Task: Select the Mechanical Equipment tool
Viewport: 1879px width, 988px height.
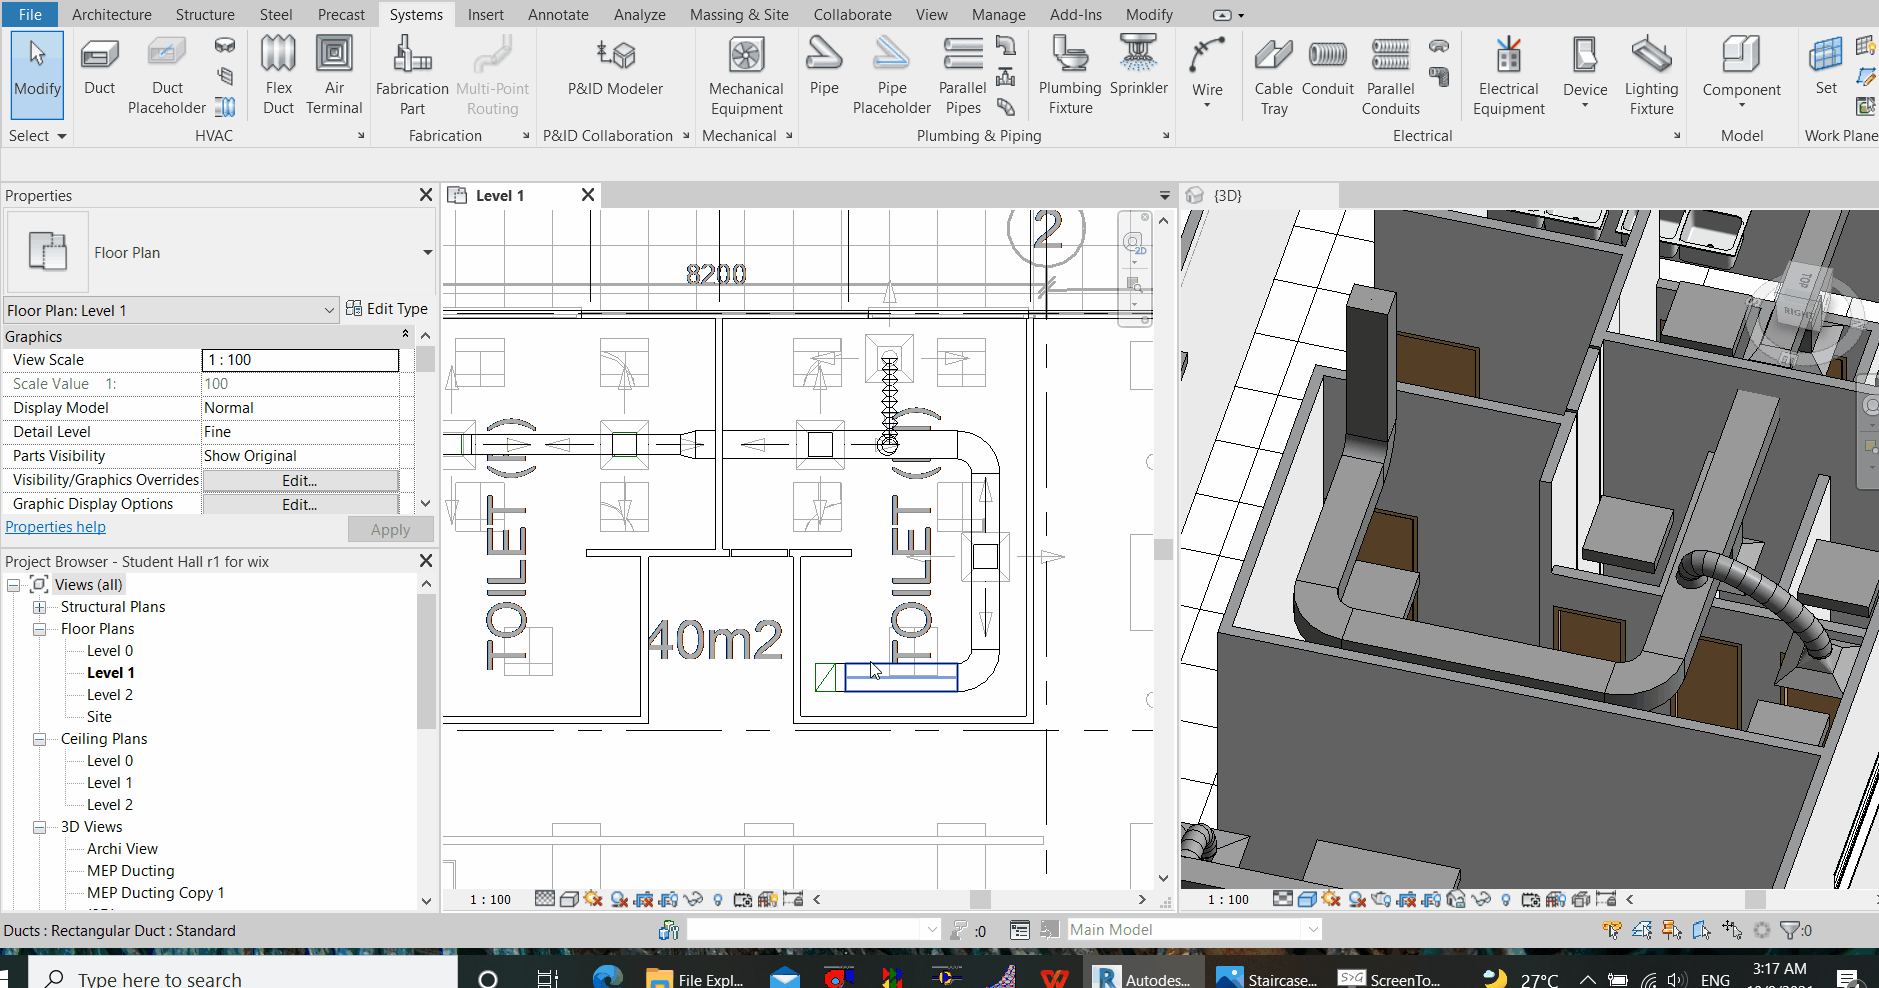Action: click(746, 76)
